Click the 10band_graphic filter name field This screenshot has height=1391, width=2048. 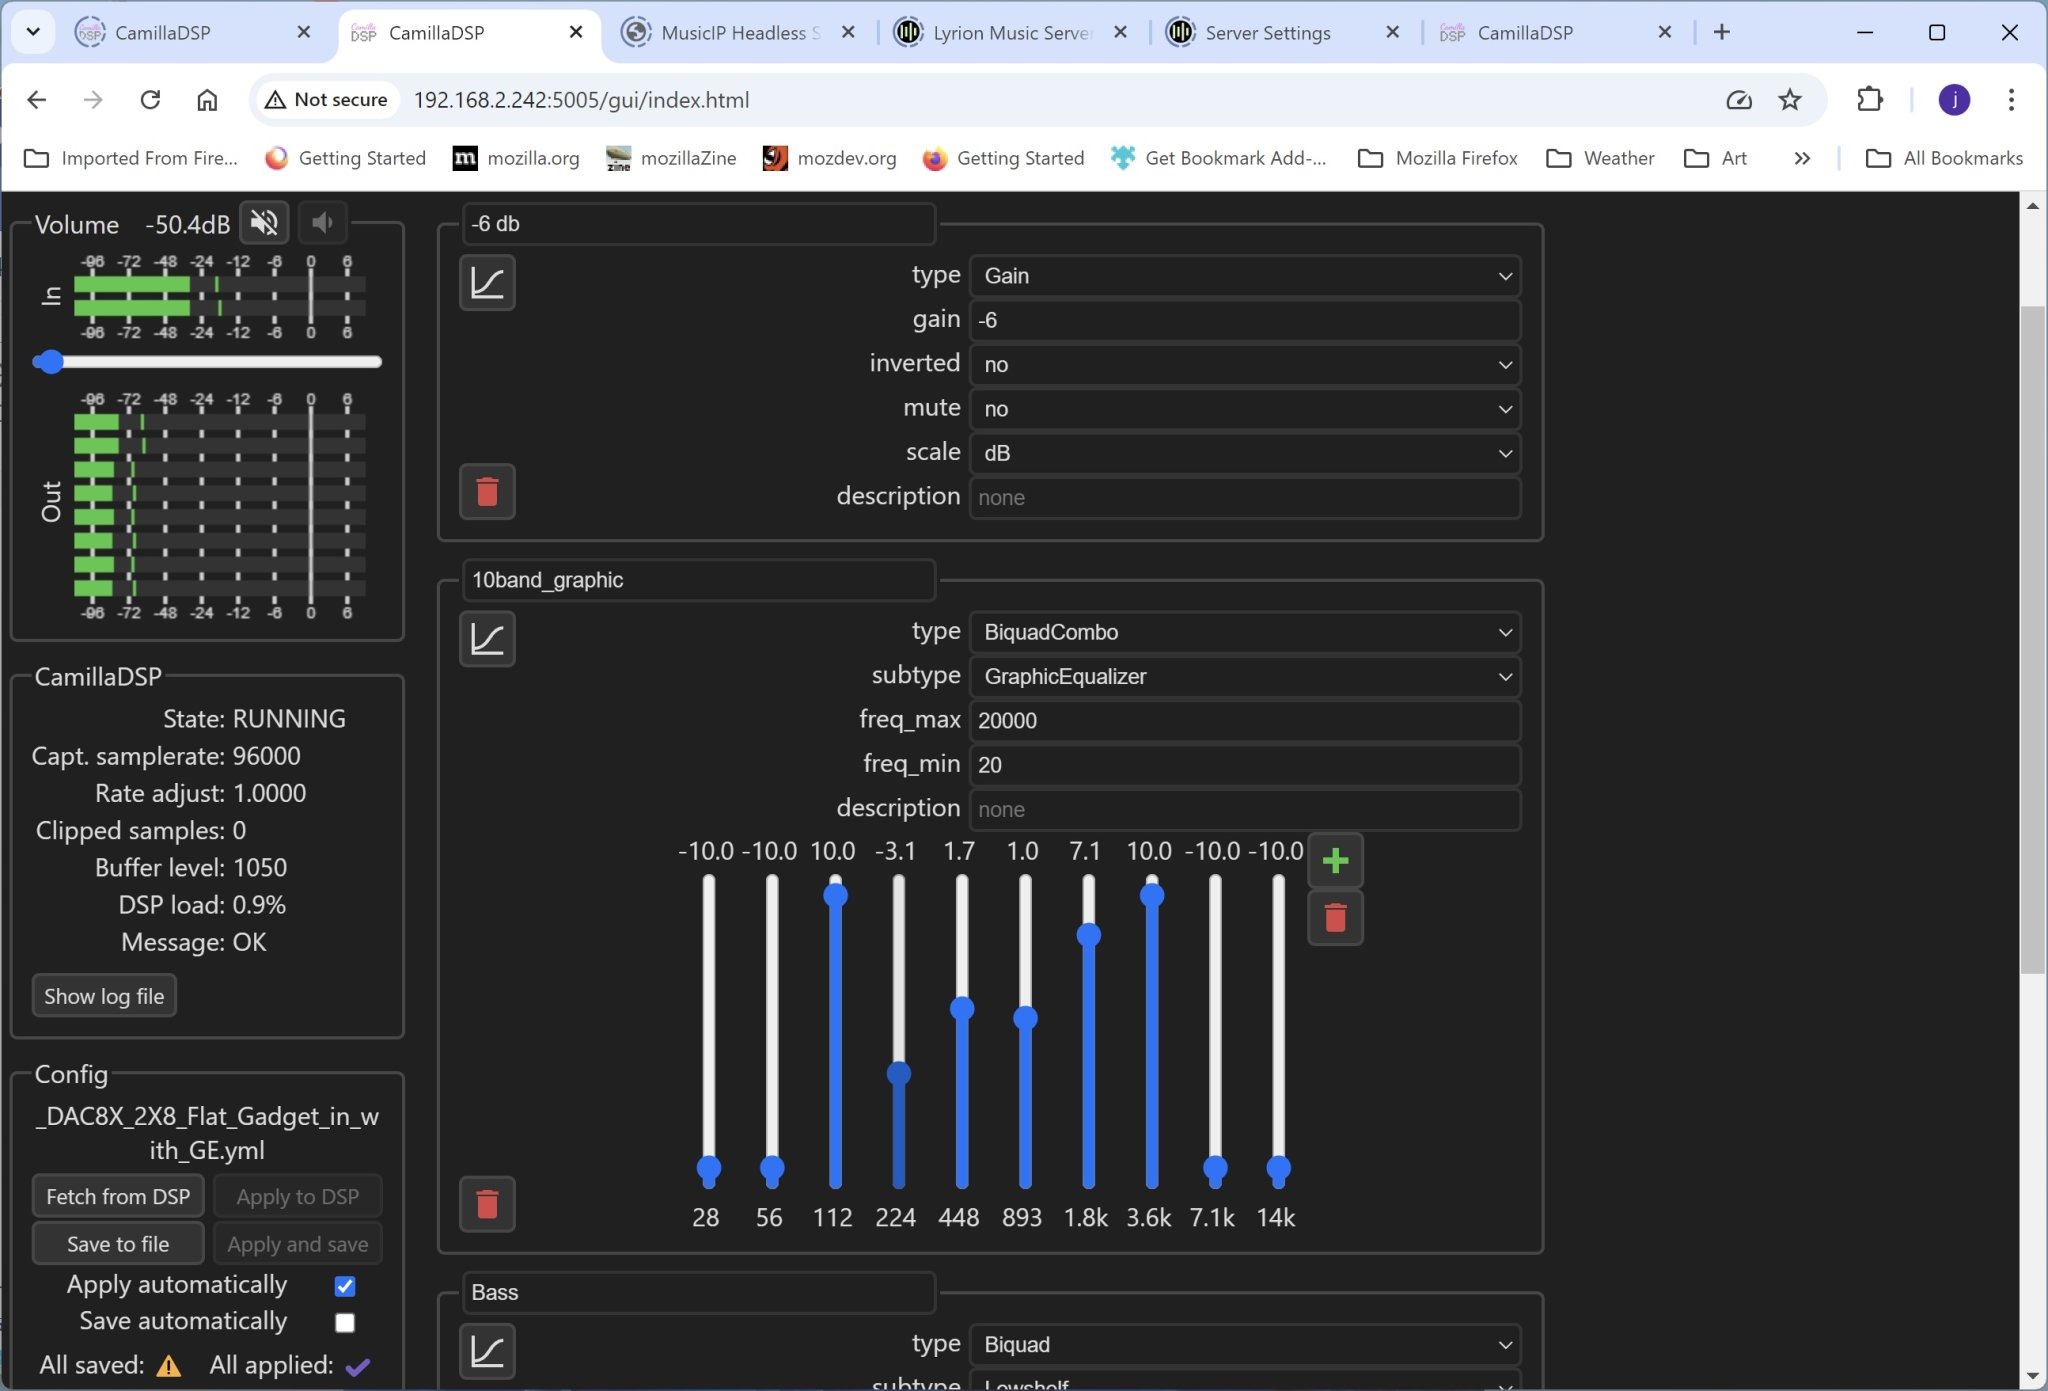[x=698, y=580]
